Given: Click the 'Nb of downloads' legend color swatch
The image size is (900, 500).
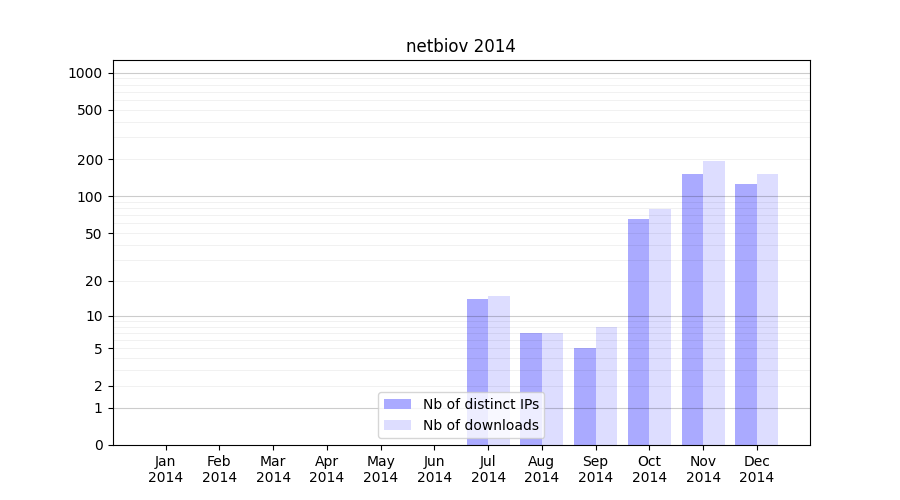Looking at the screenshot, I should (x=397, y=425).
